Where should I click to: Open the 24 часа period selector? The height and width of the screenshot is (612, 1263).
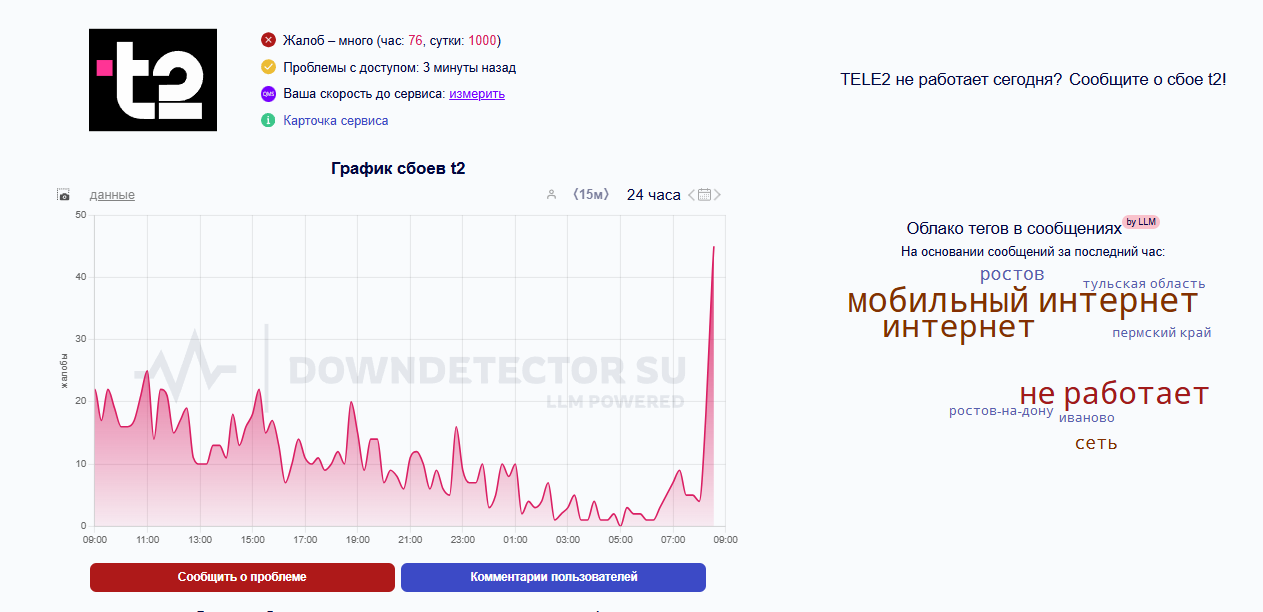pos(653,195)
